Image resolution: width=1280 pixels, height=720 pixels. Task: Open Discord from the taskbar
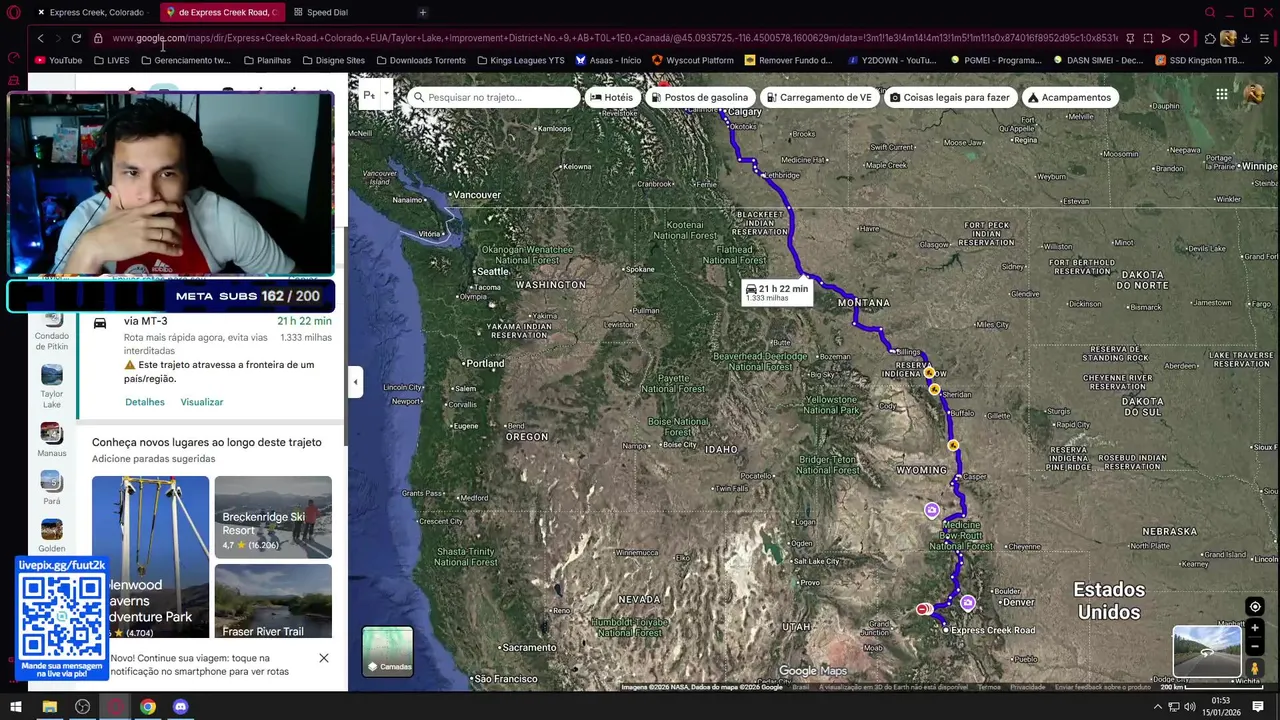[180, 707]
